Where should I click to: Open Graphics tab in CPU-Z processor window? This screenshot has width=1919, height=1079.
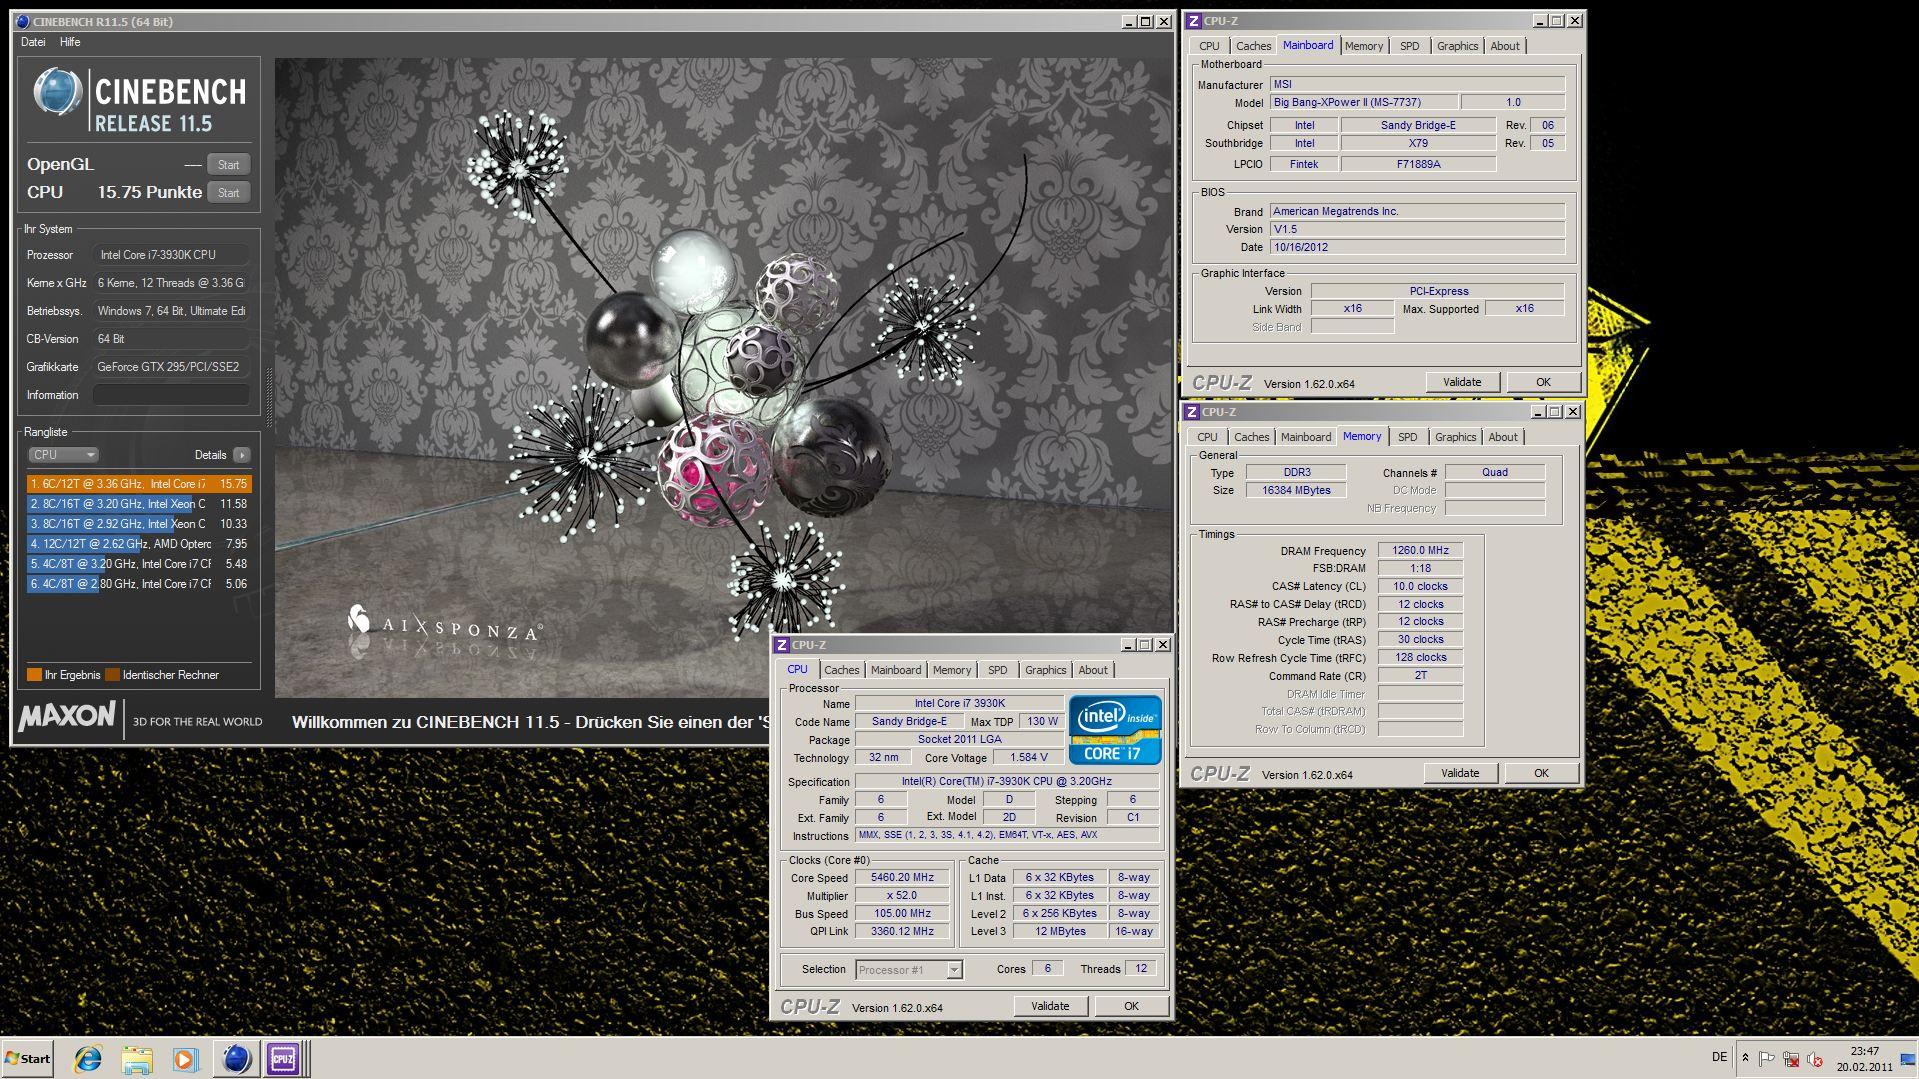pos(1045,670)
